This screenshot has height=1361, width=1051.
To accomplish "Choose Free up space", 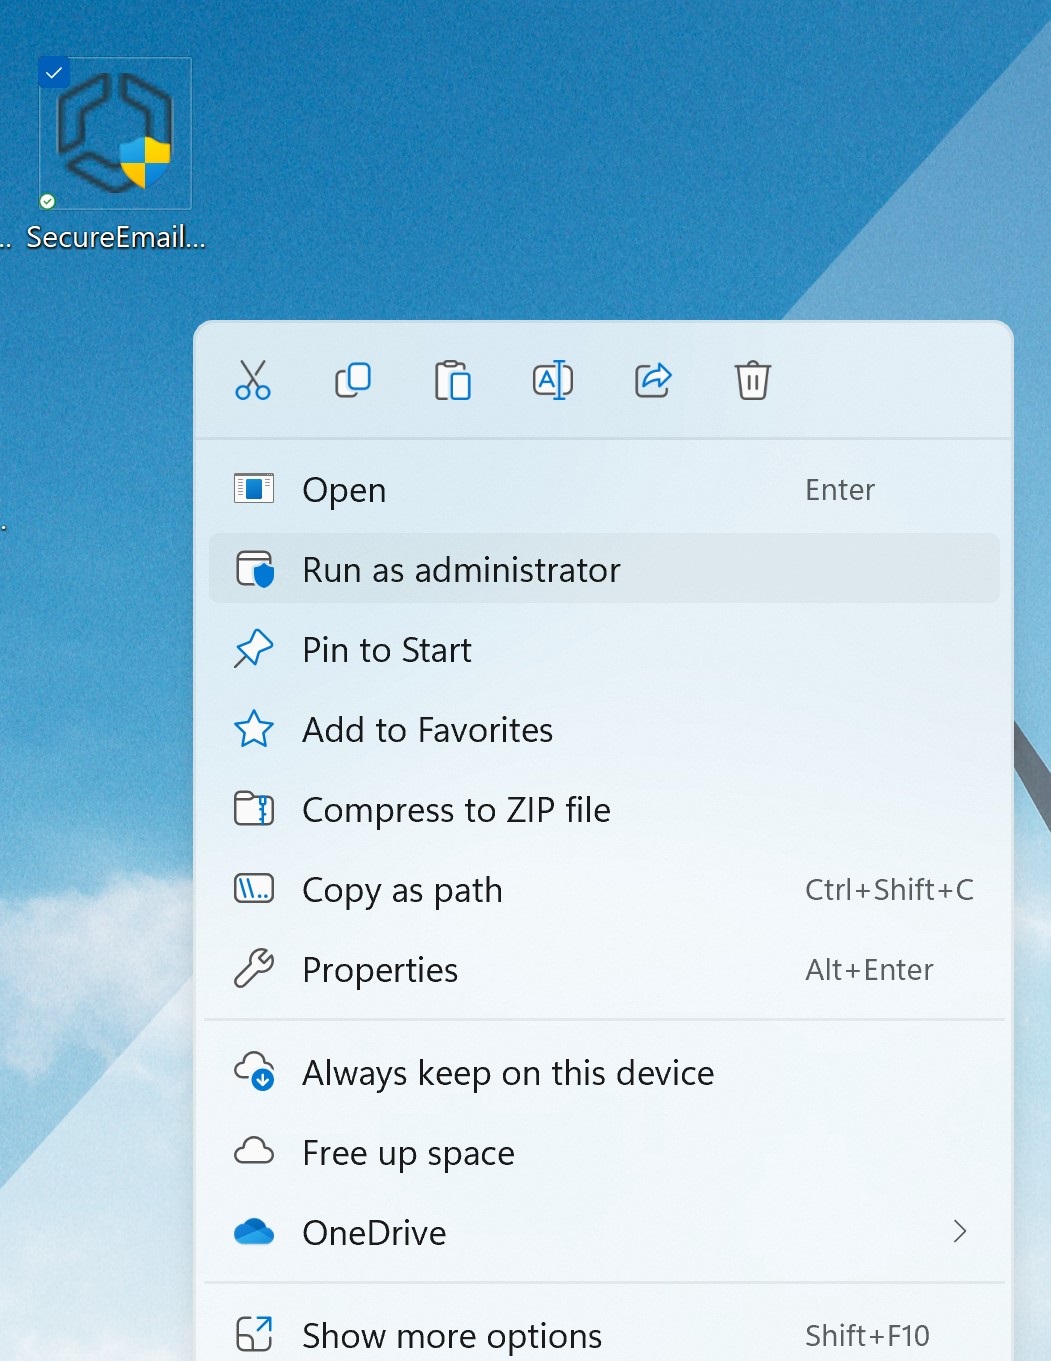I will coord(604,1153).
